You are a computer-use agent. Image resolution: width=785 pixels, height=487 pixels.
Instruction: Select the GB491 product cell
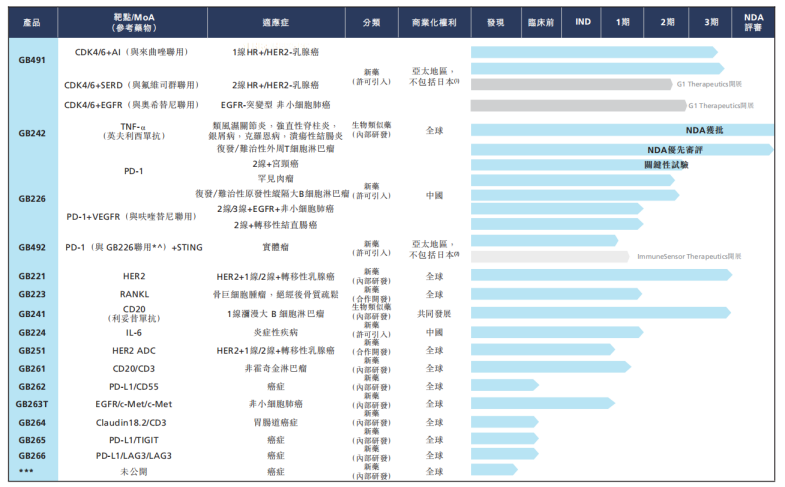click(31, 61)
